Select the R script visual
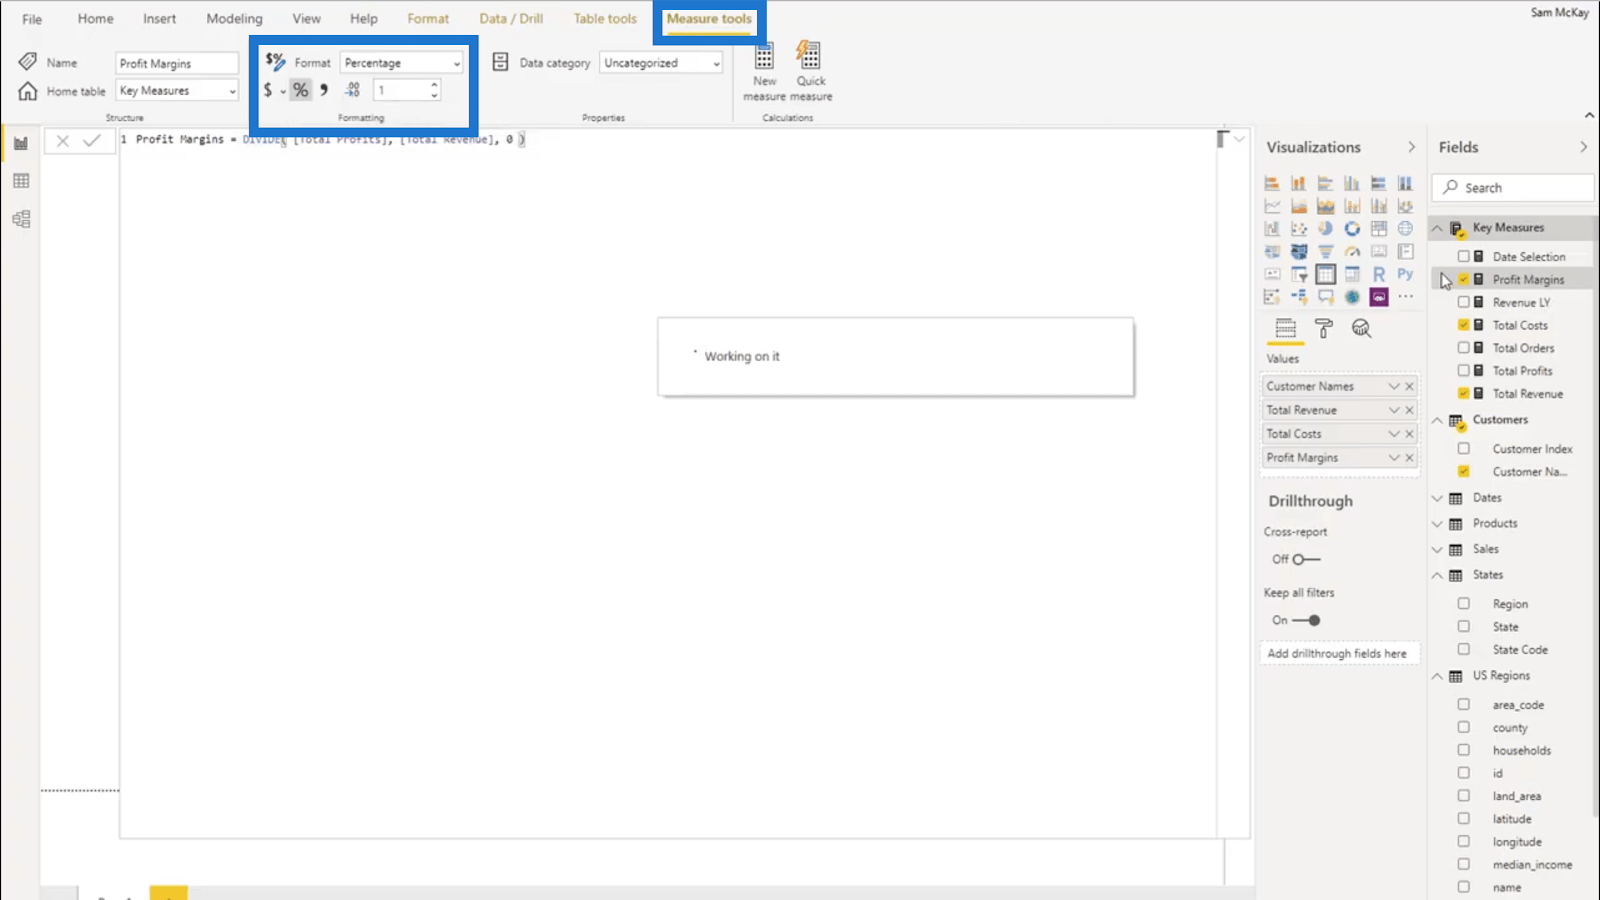 [x=1379, y=274]
